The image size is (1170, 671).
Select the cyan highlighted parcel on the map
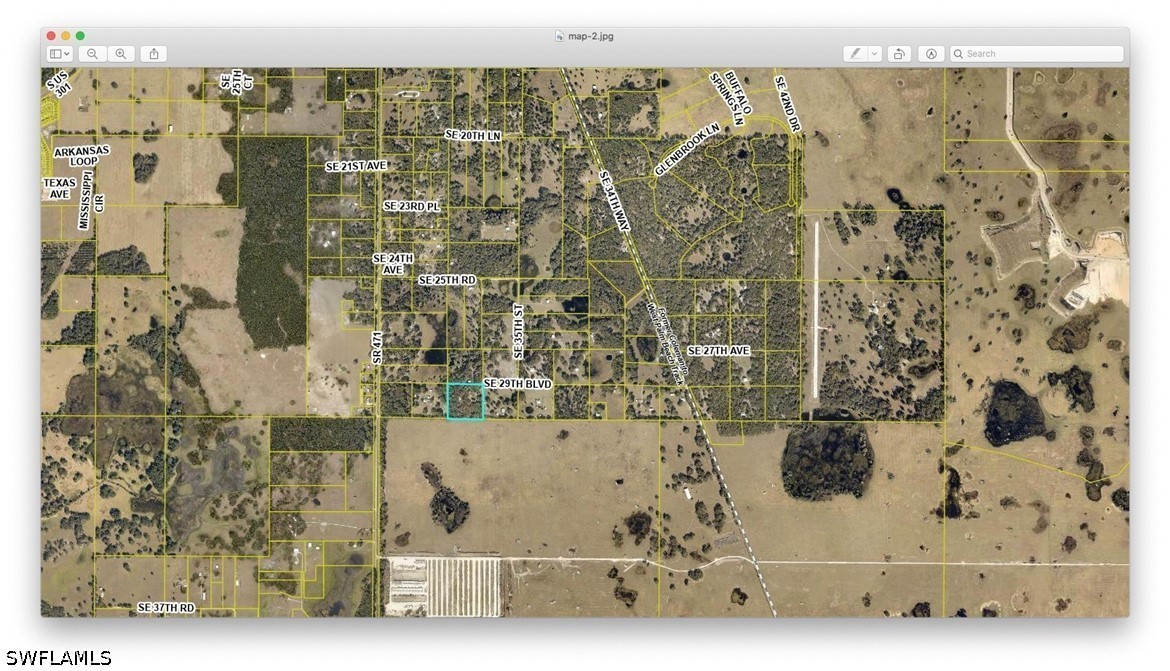click(465, 402)
